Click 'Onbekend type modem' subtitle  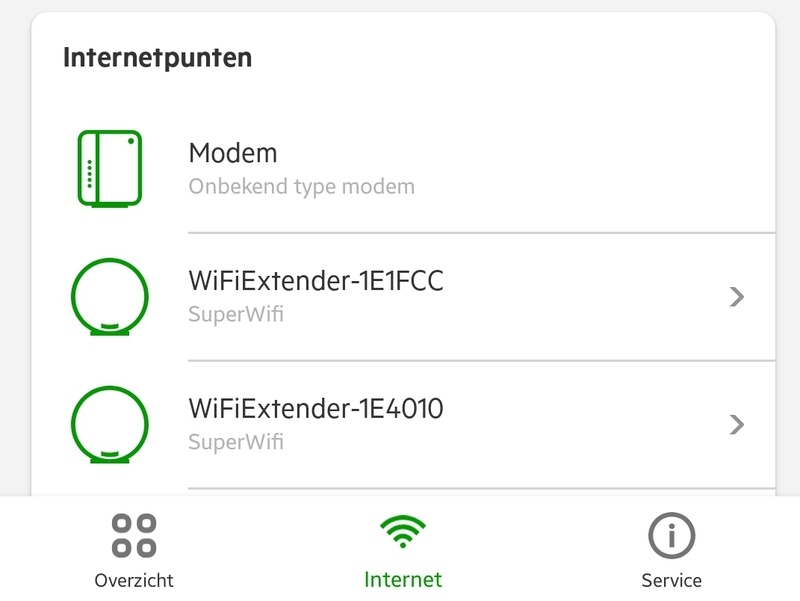[301, 187]
